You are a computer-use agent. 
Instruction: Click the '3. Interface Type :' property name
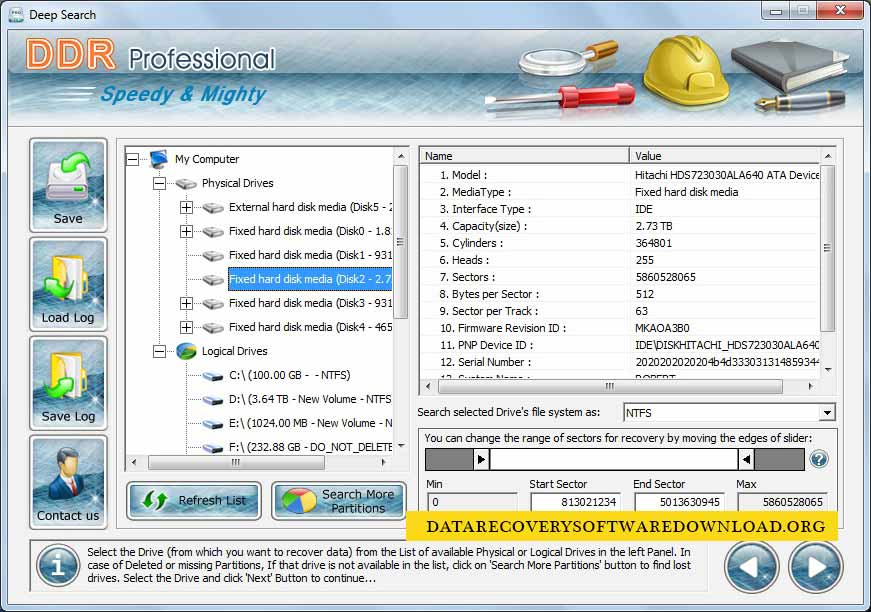tap(485, 209)
